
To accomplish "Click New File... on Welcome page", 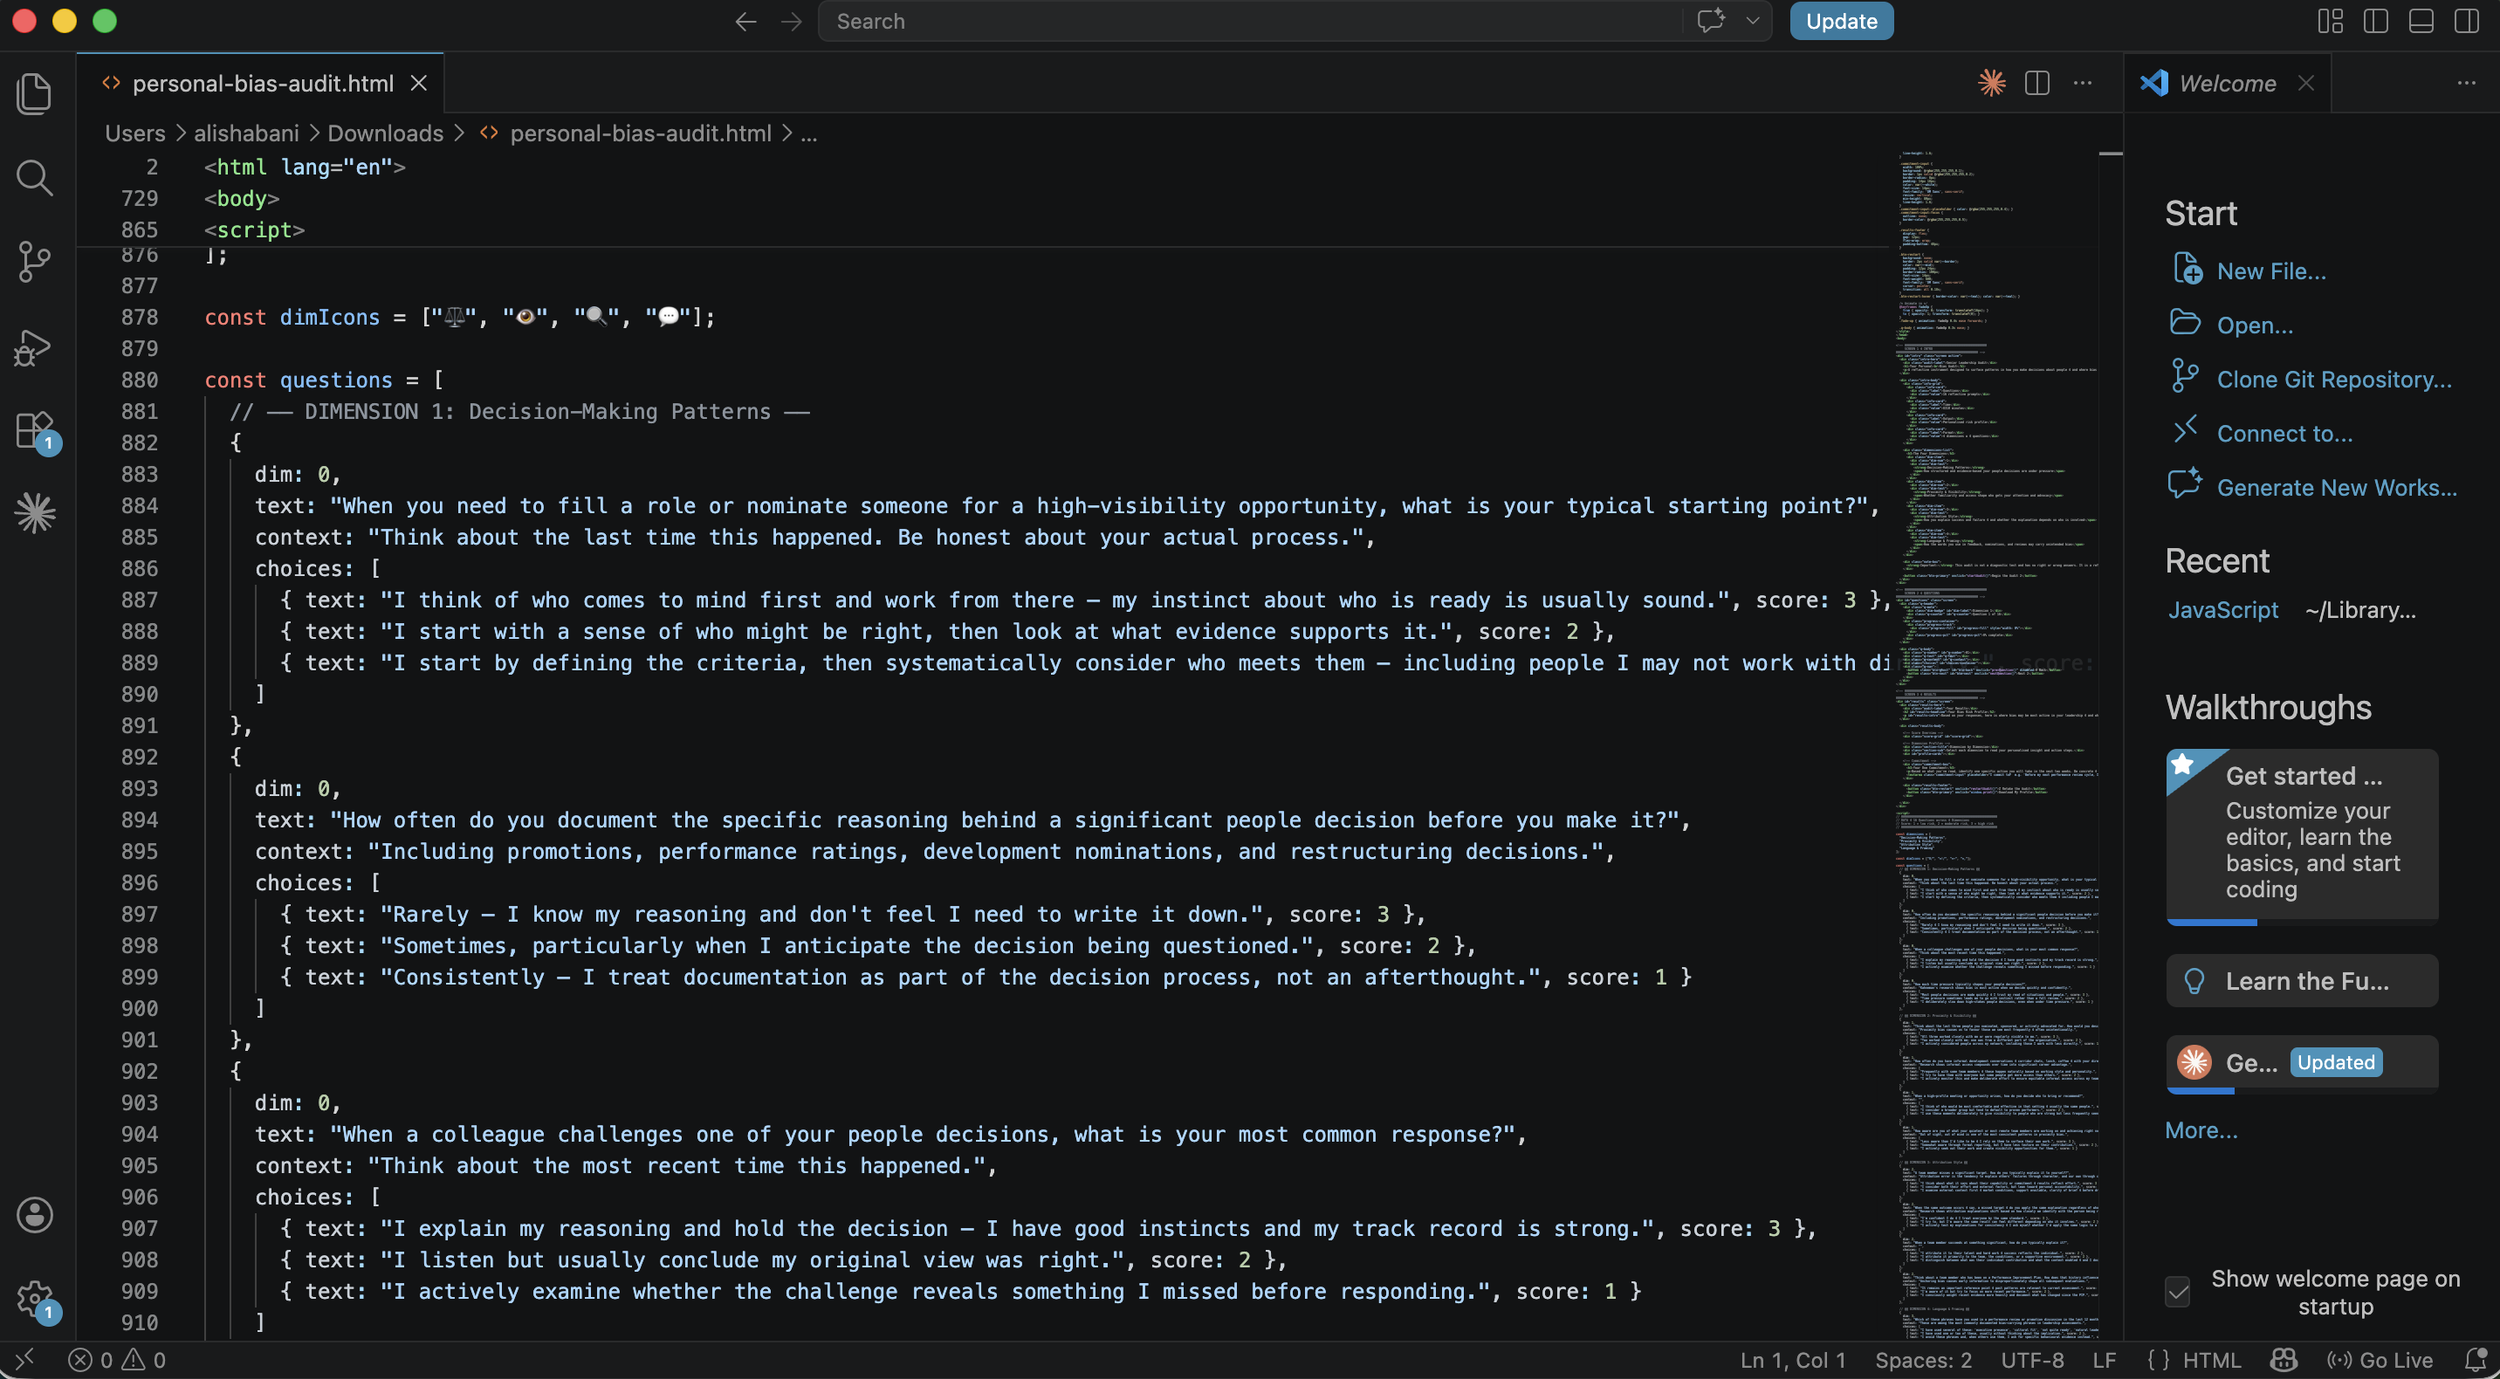I will [2271, 271].
